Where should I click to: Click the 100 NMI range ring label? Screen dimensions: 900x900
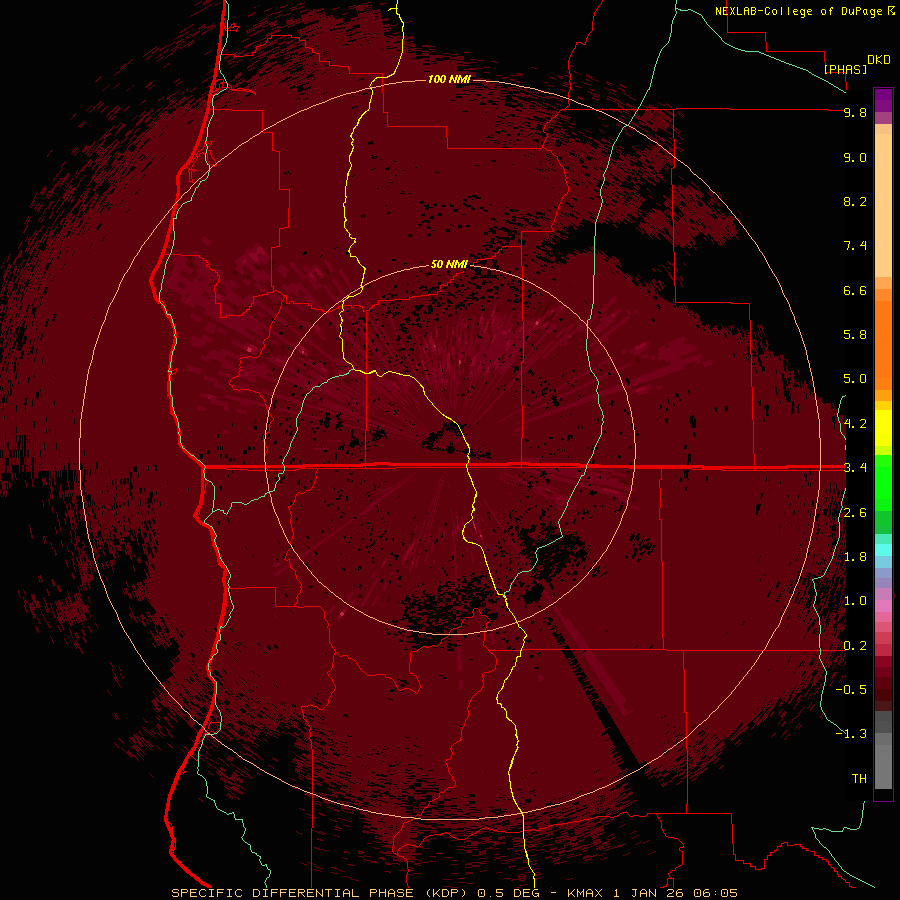click(x=449, y=79)
